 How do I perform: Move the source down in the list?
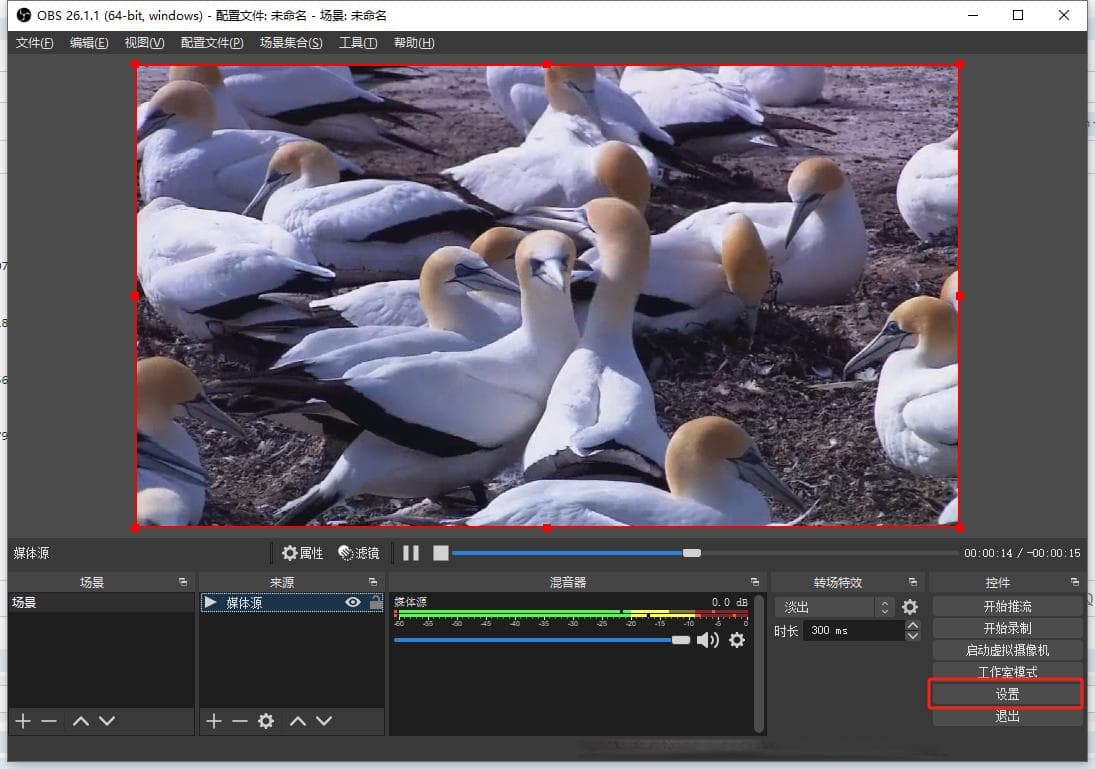coord(324,721)
